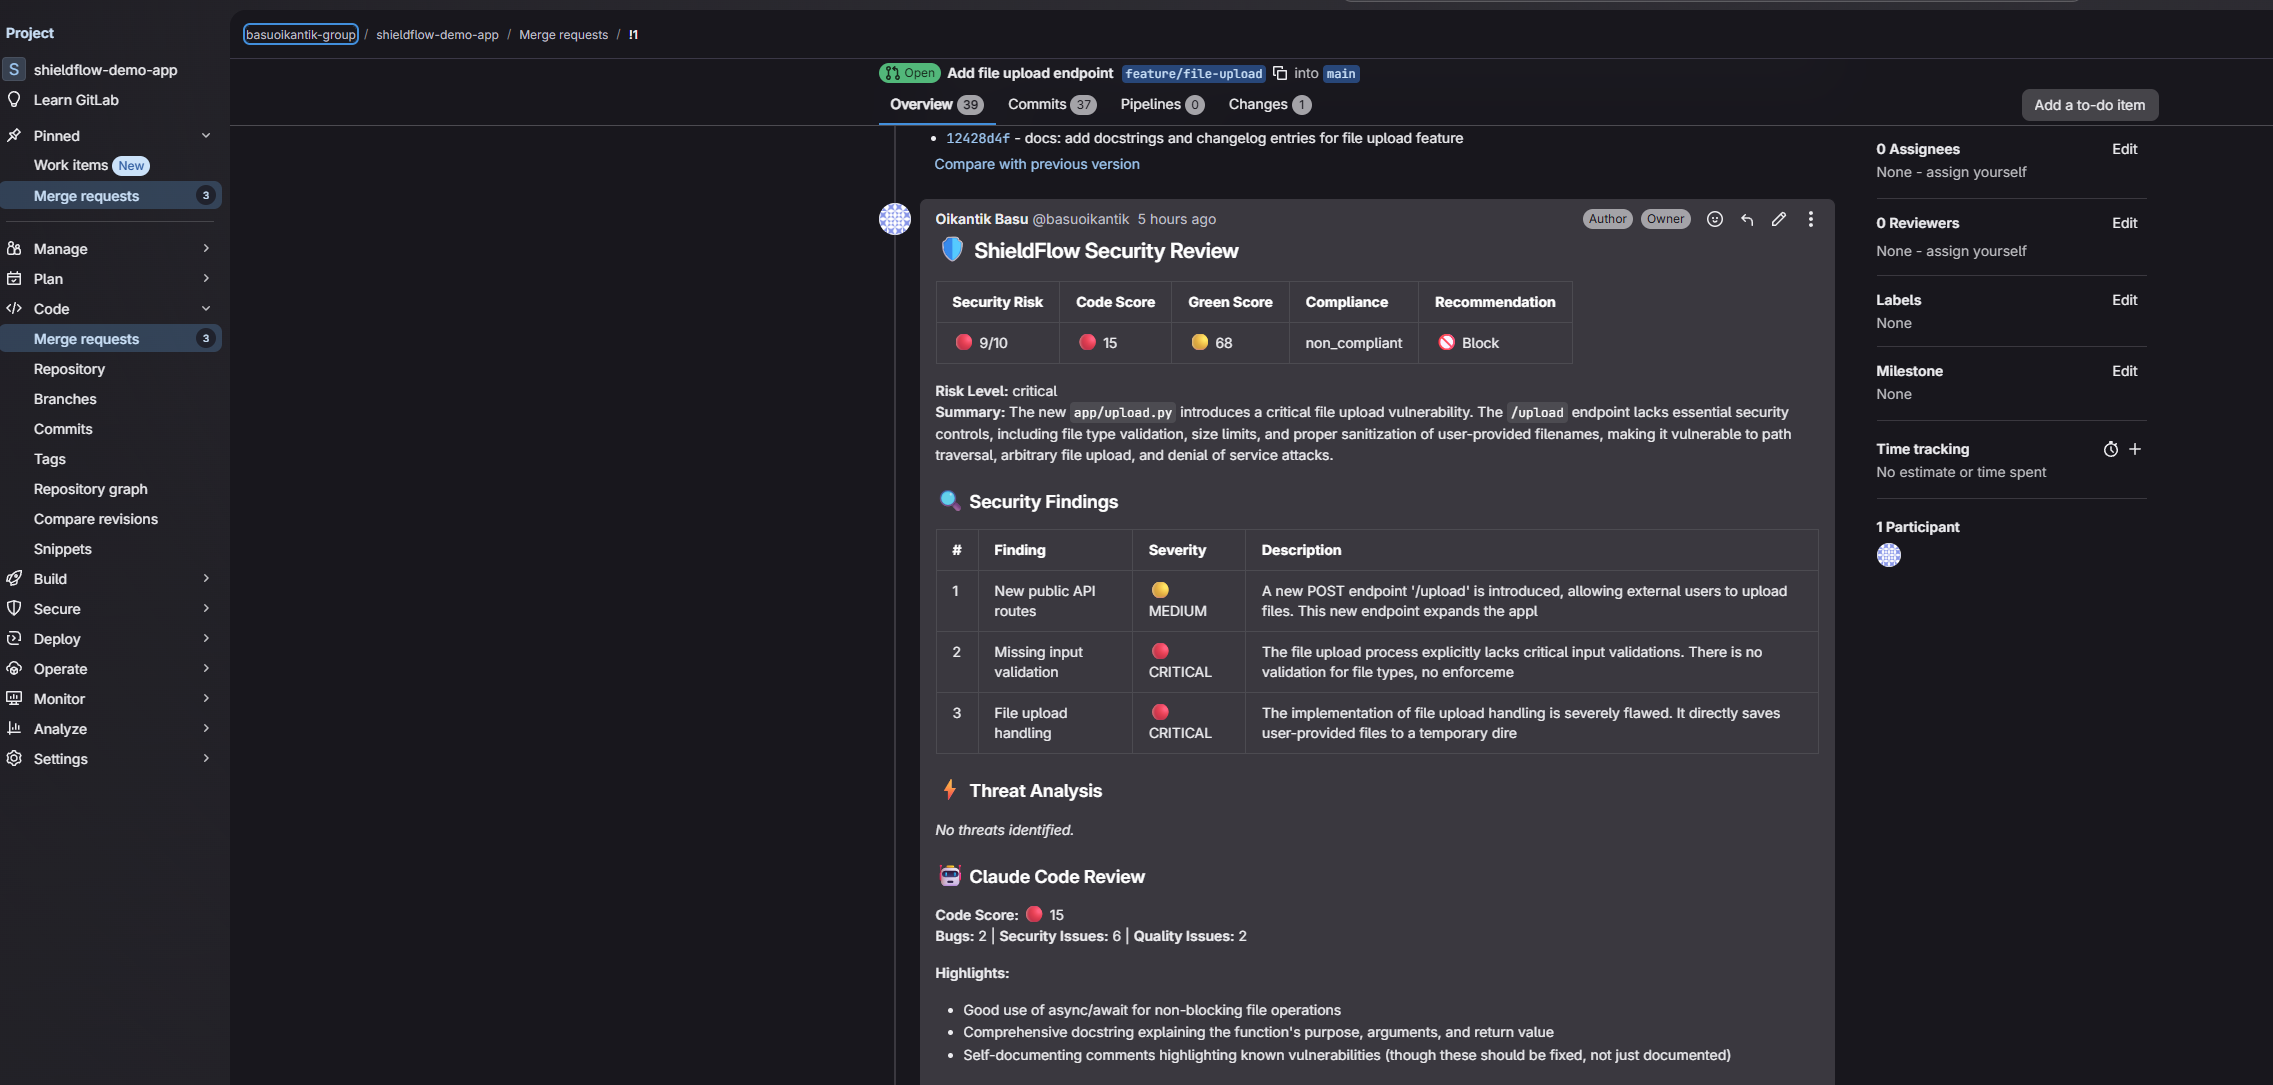
Task: Click the participant avatar thumbnail
Action: click(x=1888, y=555)
